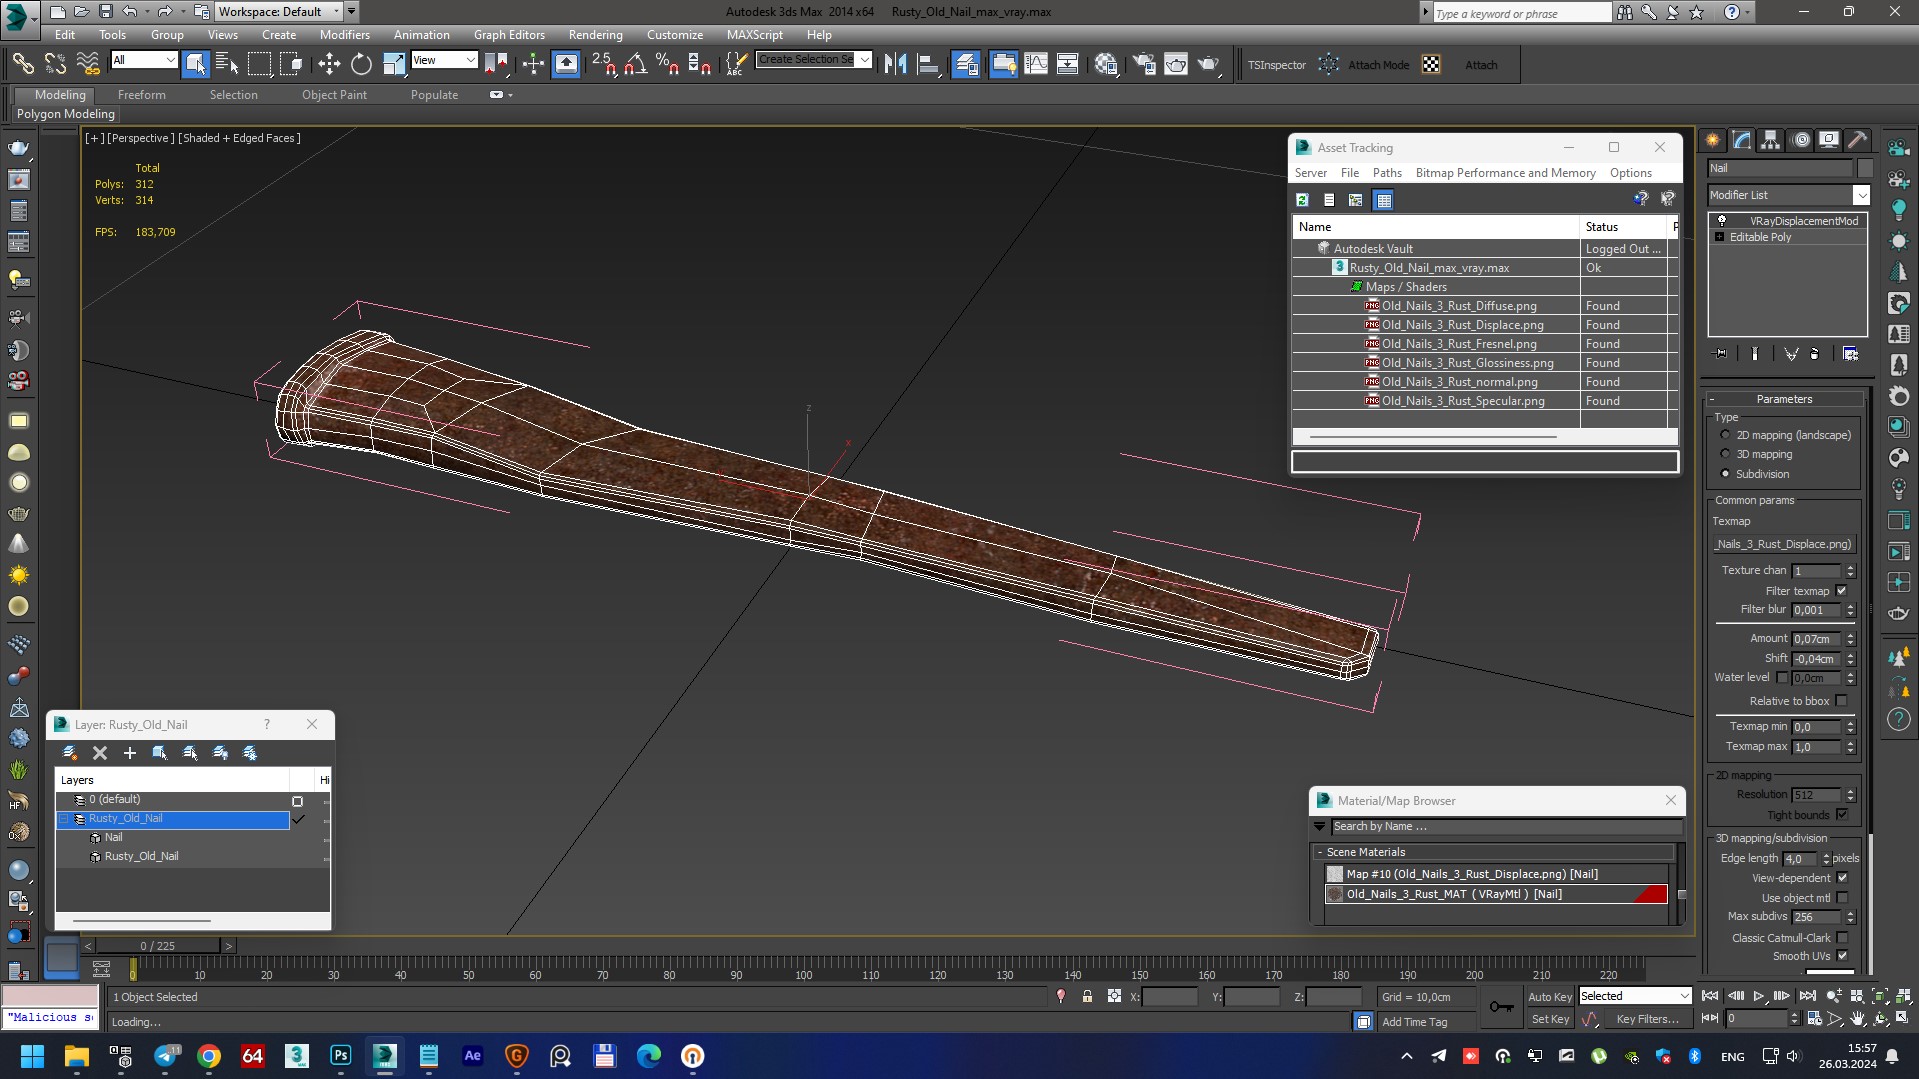Image resolution: width=1919 pixels, height=1079 pixels.
Task: Open the Create command panel tab
Action: [1713, 140]
